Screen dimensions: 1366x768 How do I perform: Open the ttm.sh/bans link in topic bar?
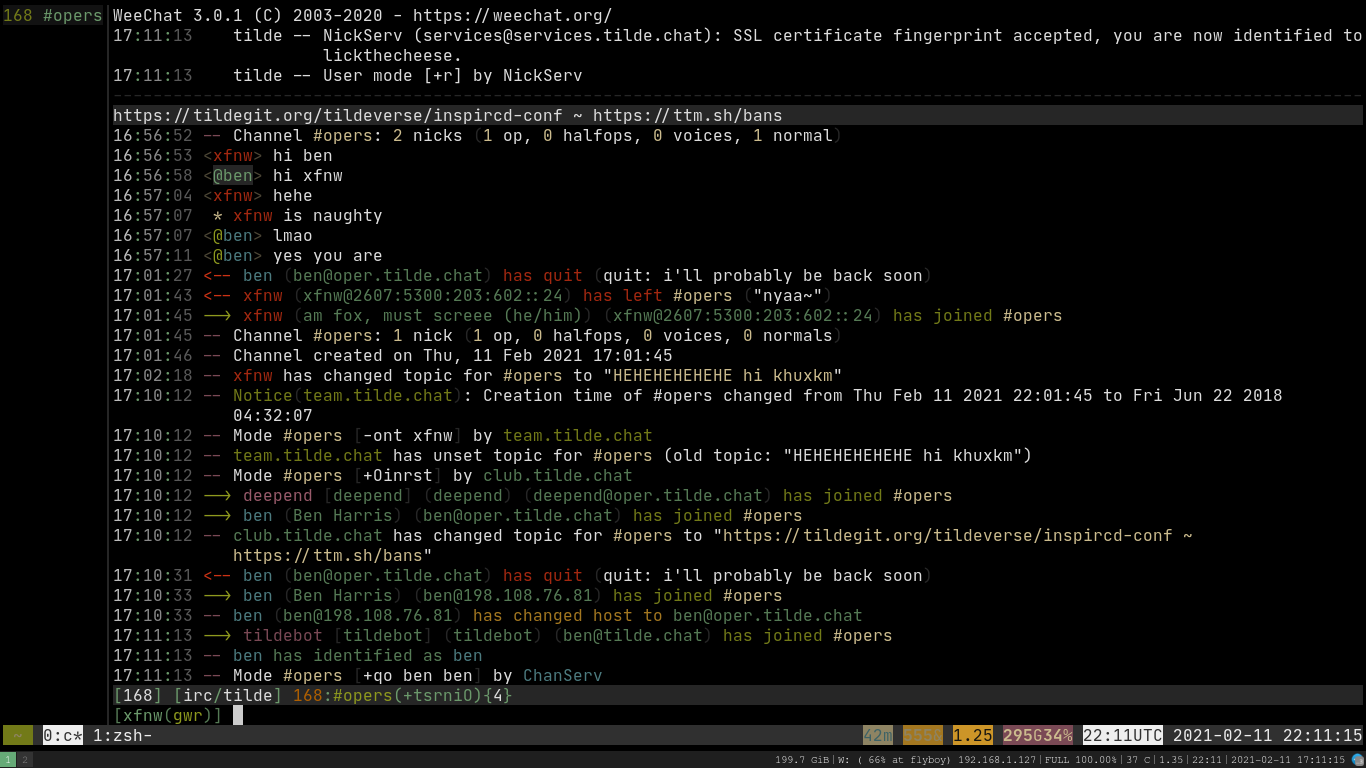tap(687, 116)
